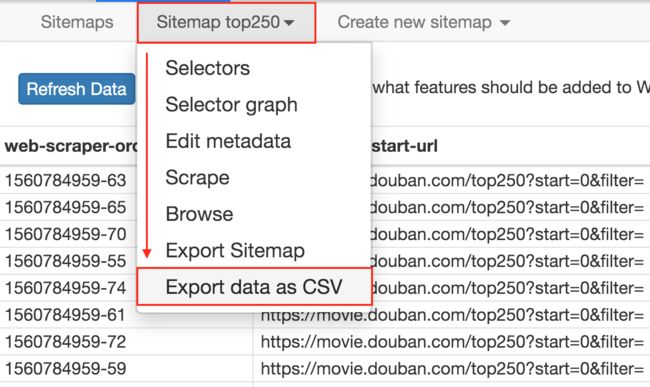Select Scrape from the dropdown menu
The width and height of the screenshot is (650, 387).
(x=197, y=178)
